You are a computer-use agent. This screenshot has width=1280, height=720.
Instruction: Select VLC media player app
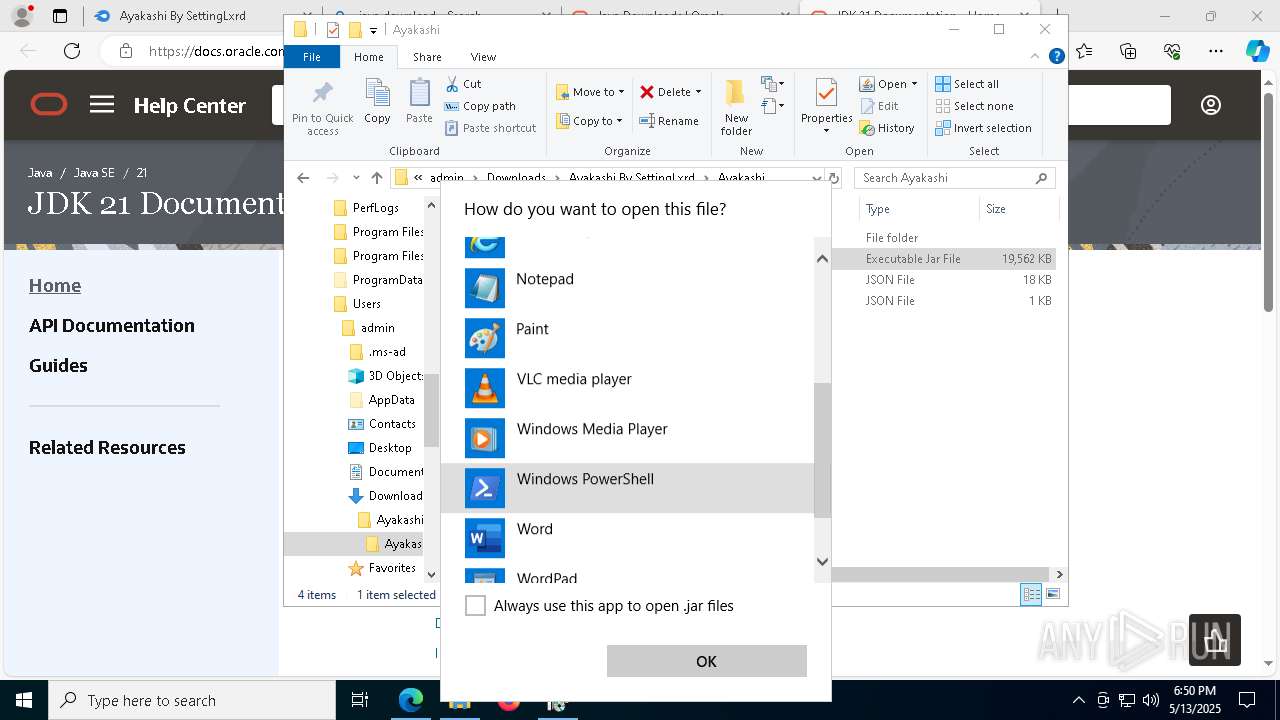[x=627, y=388]
